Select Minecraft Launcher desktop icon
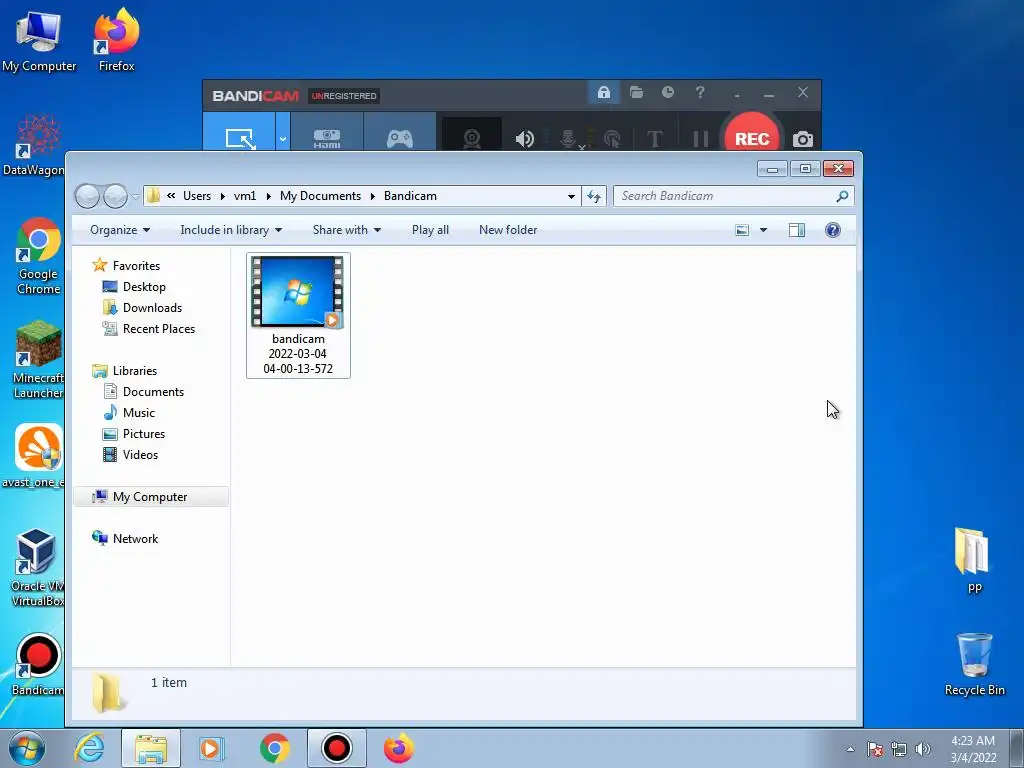1024x768 pixels. point(38,359)
